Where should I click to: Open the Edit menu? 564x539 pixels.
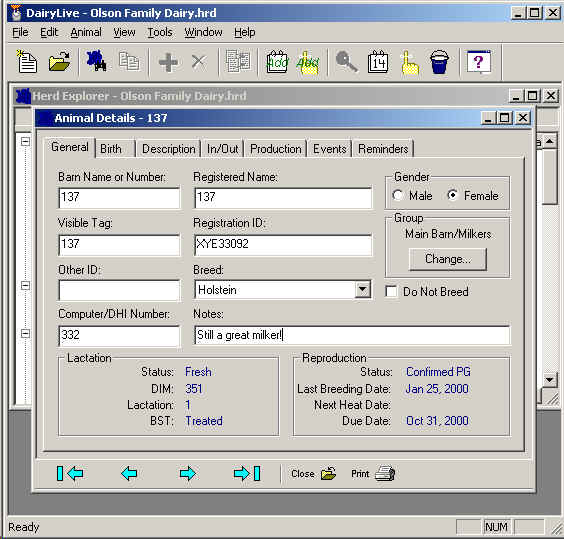click(x=49, y=32)
